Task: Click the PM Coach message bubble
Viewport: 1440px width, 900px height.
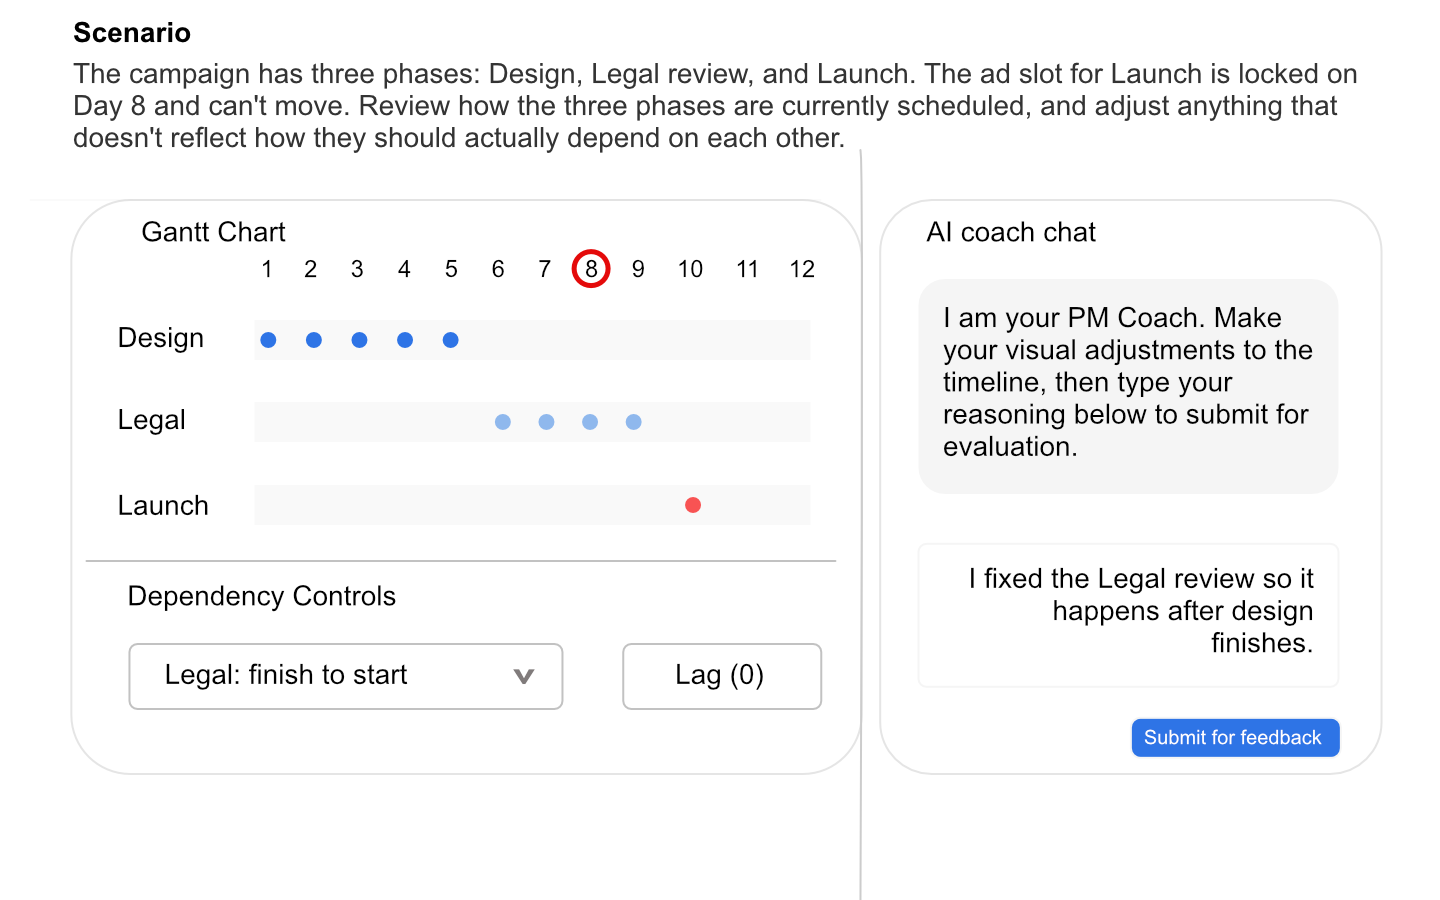Action: (1128, 386)
